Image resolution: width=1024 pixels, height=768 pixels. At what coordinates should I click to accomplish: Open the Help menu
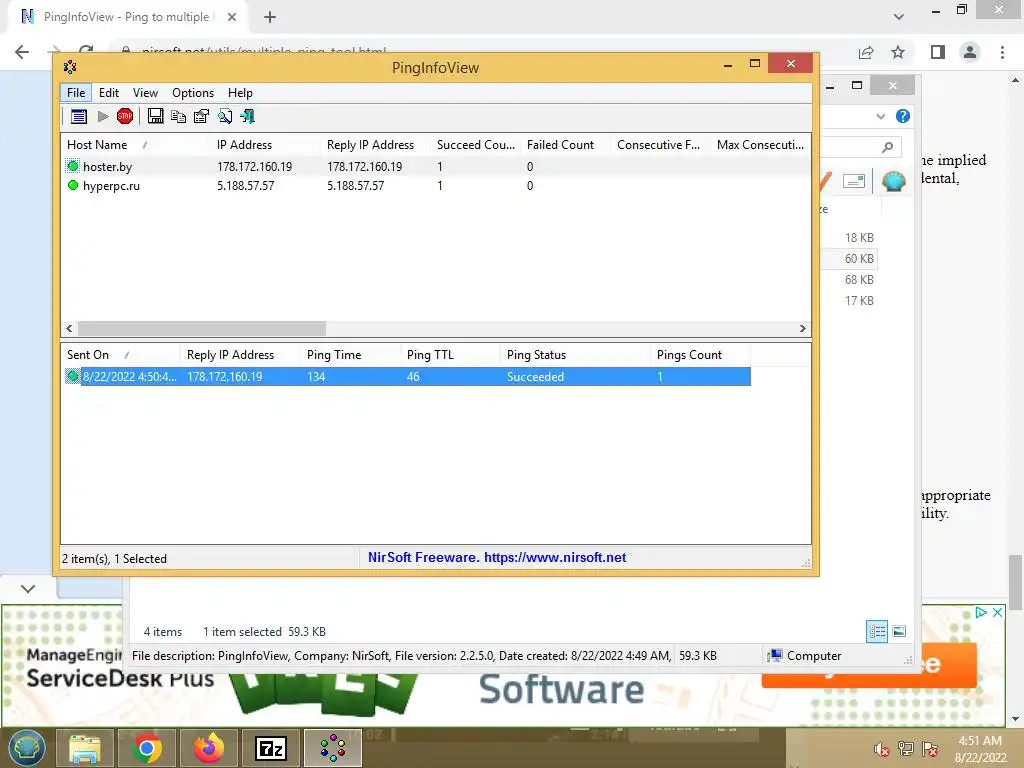pos(240,93)
